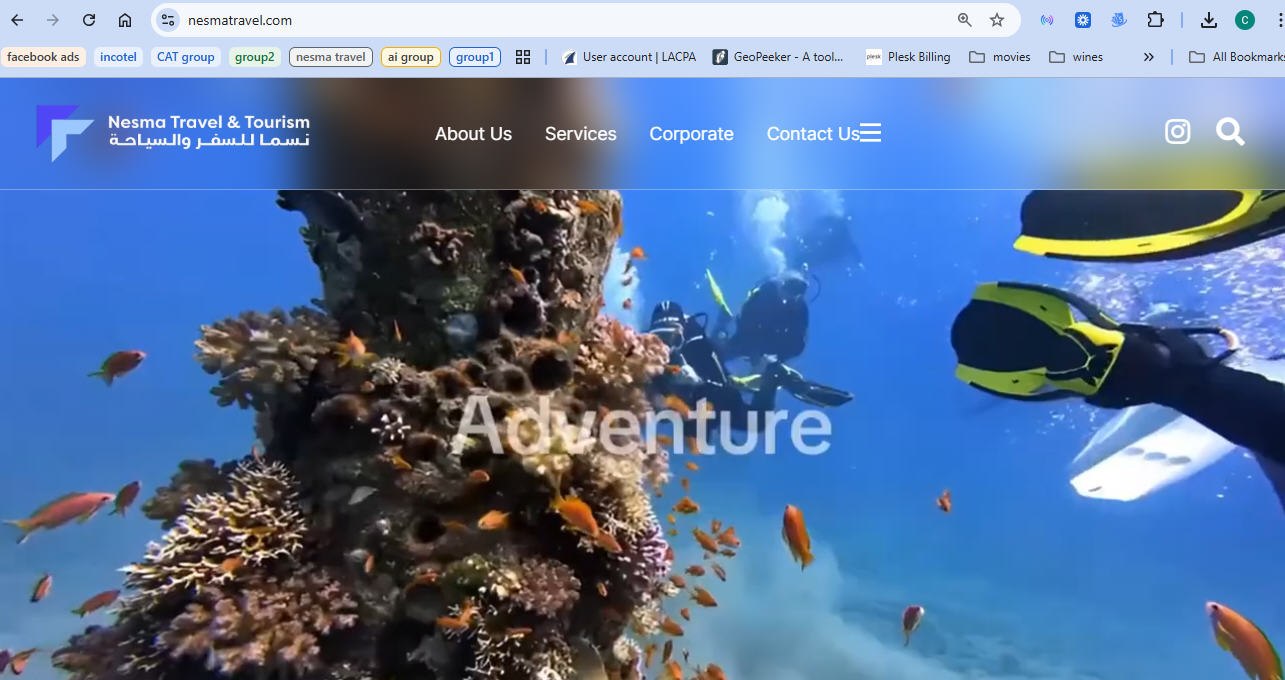Viewport: 1285px width, 680px height.
Task: Open the Chrome Extensions puzzle icon
Action: (x=1155, y=20)
